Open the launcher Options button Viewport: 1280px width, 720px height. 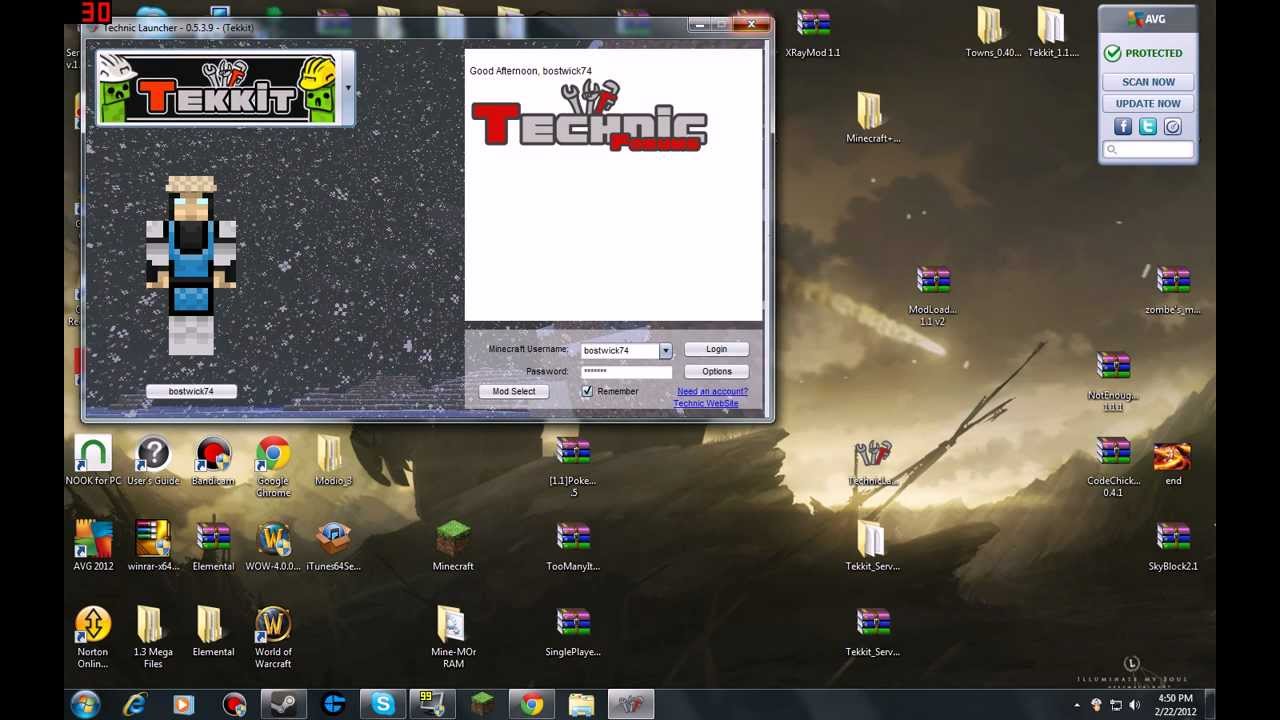(x=716, y=371)
